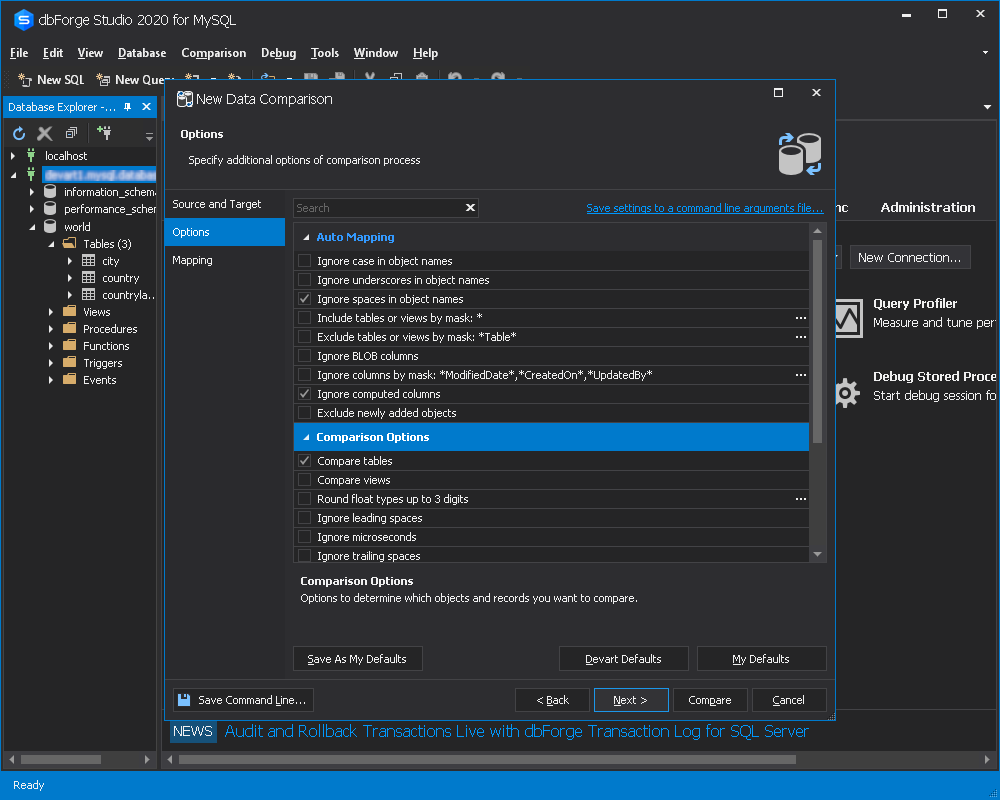Click the New Query toolbar icon

coord(103,80)
